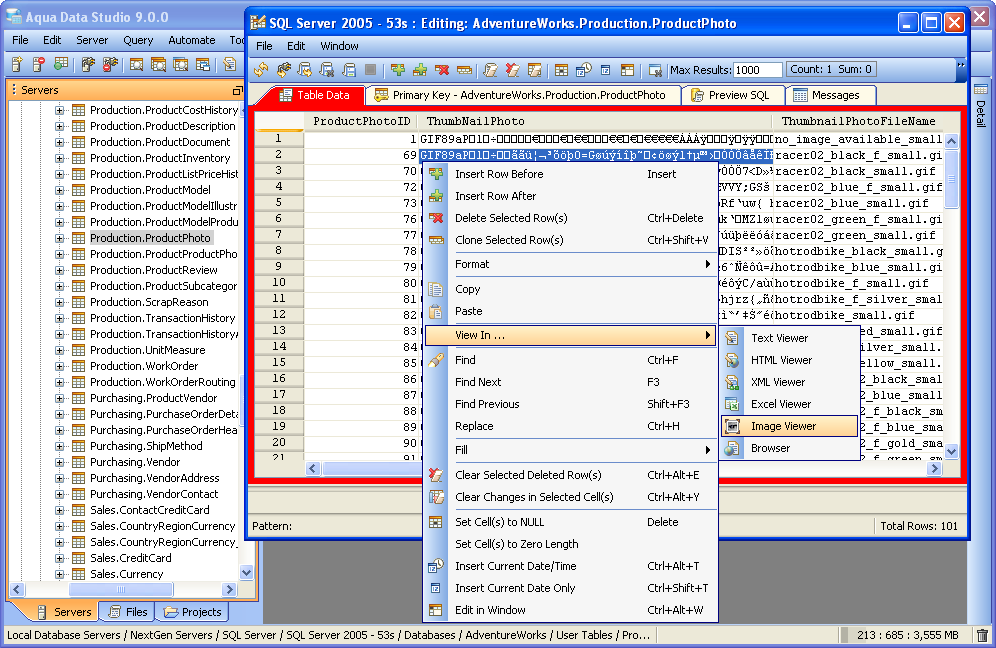Choose Set Cell(s) to NULL
This screenshot has width=996, height=648.
pyautogui.click(x=570, y=522)
